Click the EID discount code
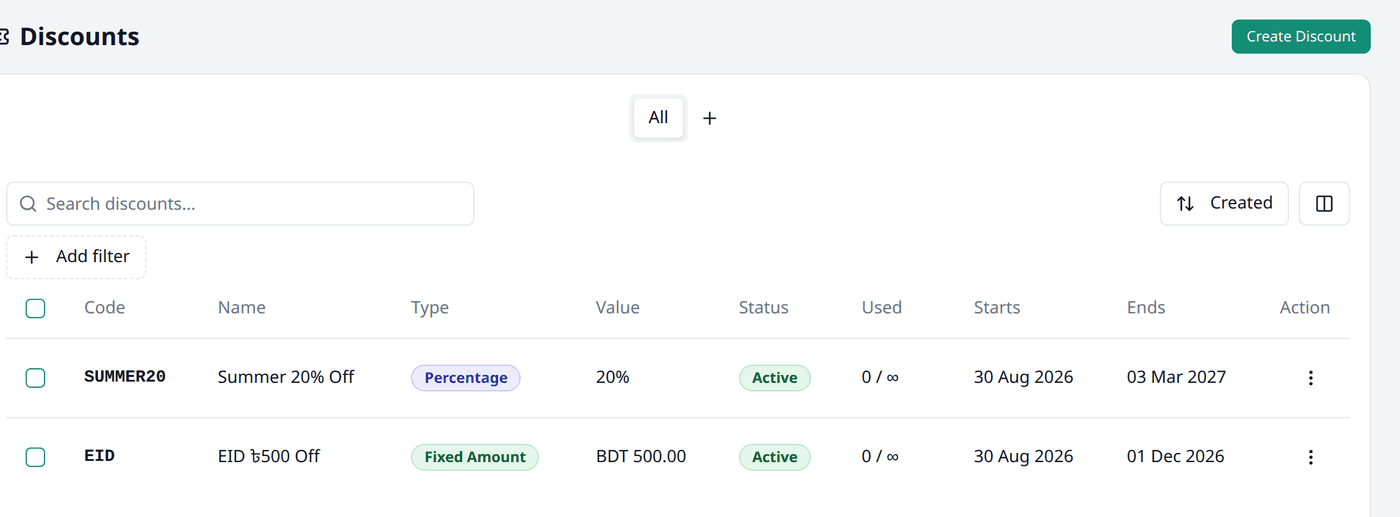The height and width of the screenshot is (517, 1400). coord(100,456)
